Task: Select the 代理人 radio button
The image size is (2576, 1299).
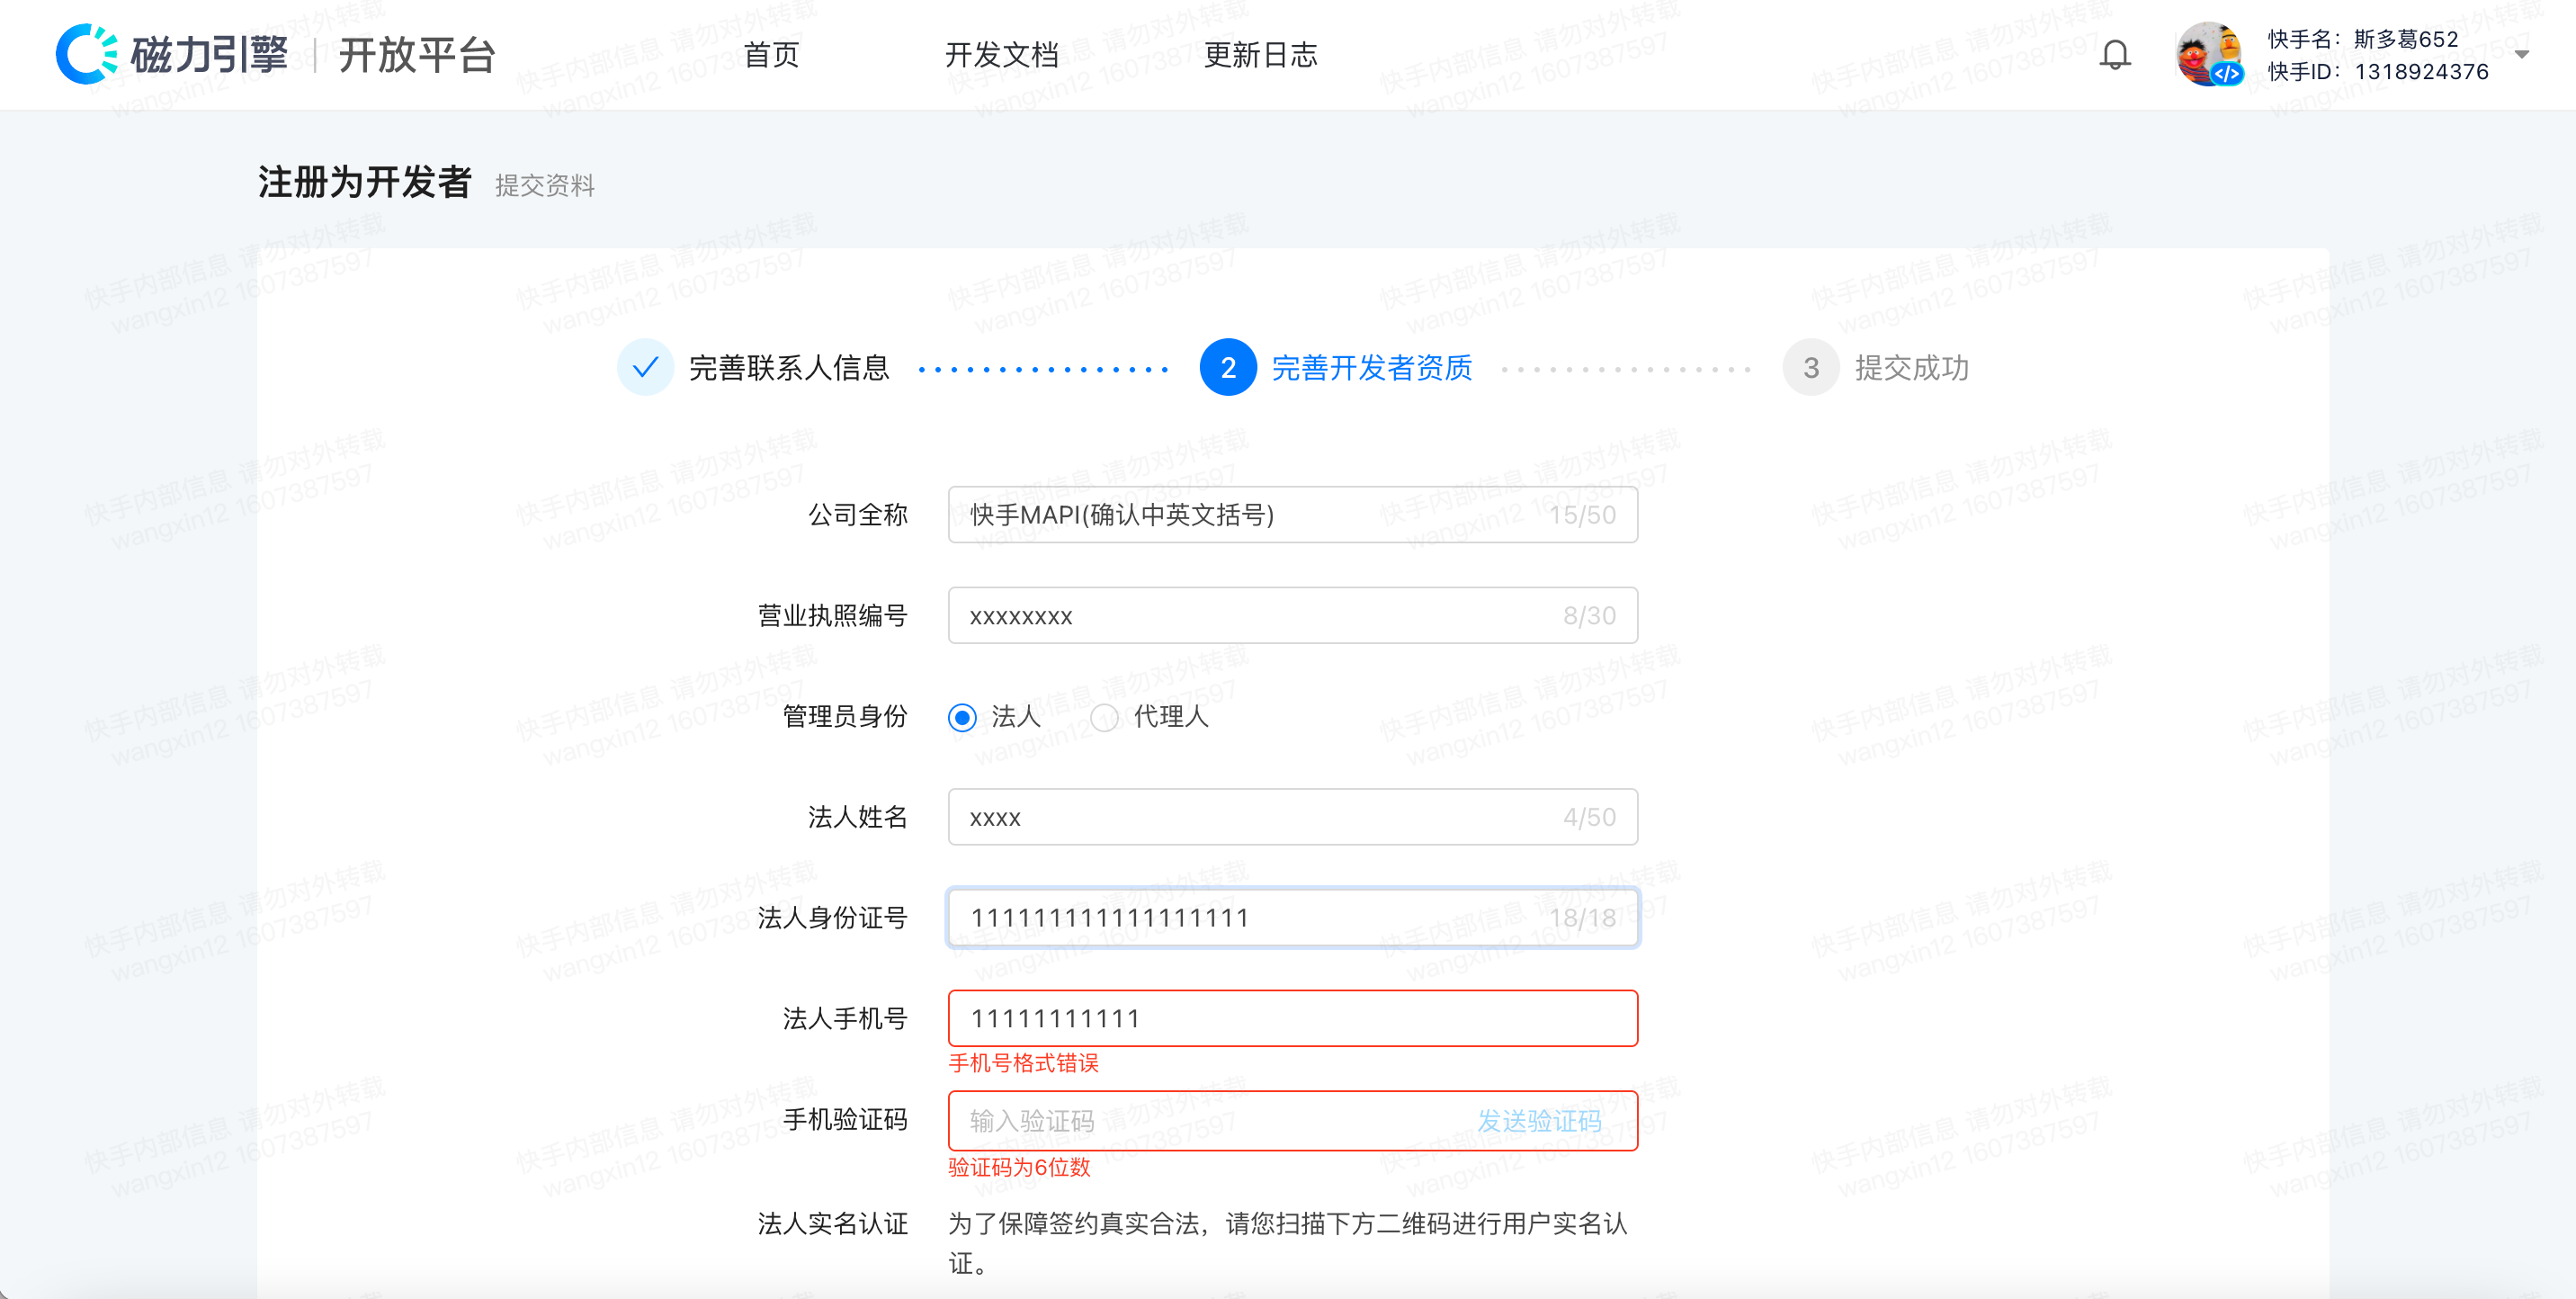Action: pos(1104,717)
